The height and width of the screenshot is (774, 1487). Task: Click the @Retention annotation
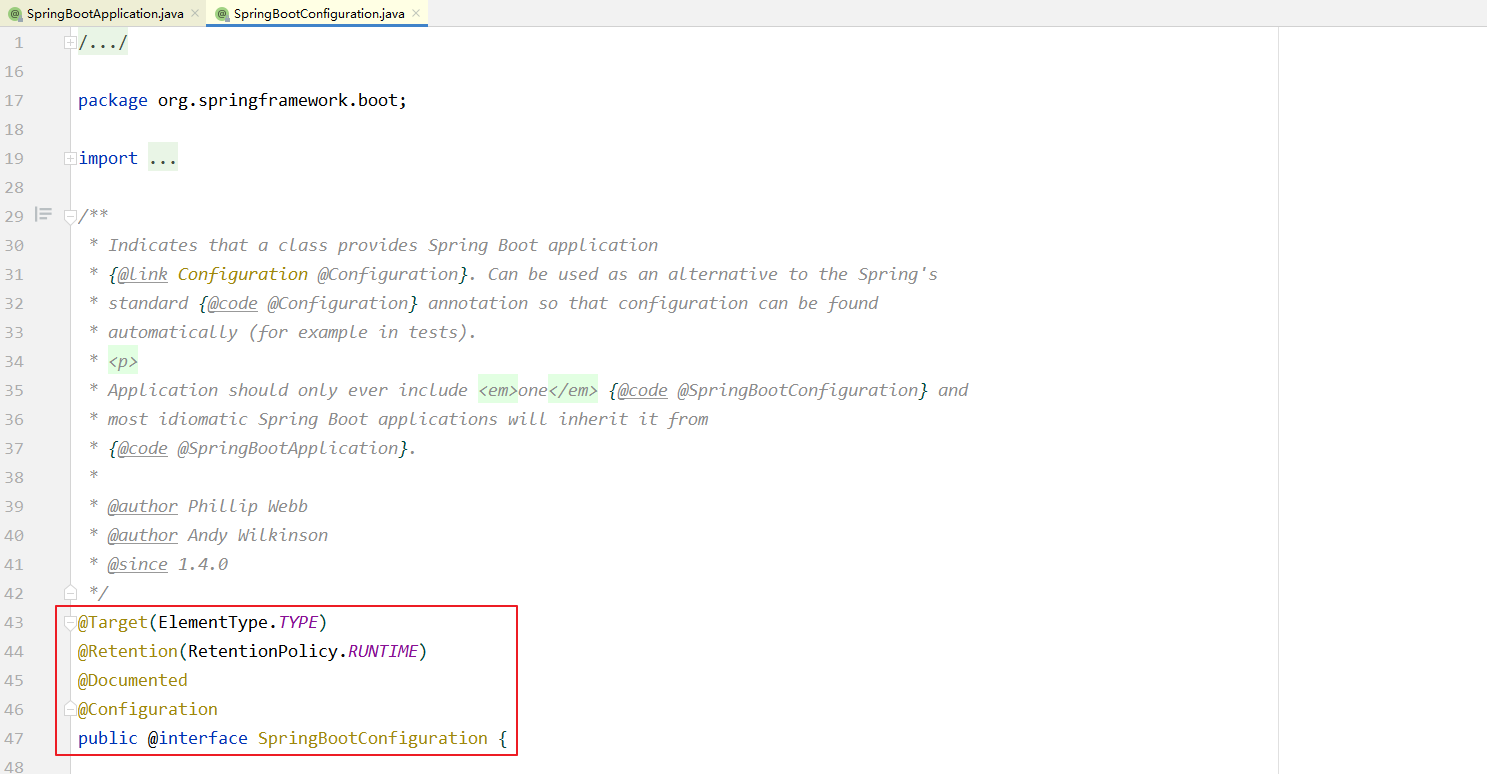coord(128,651)
